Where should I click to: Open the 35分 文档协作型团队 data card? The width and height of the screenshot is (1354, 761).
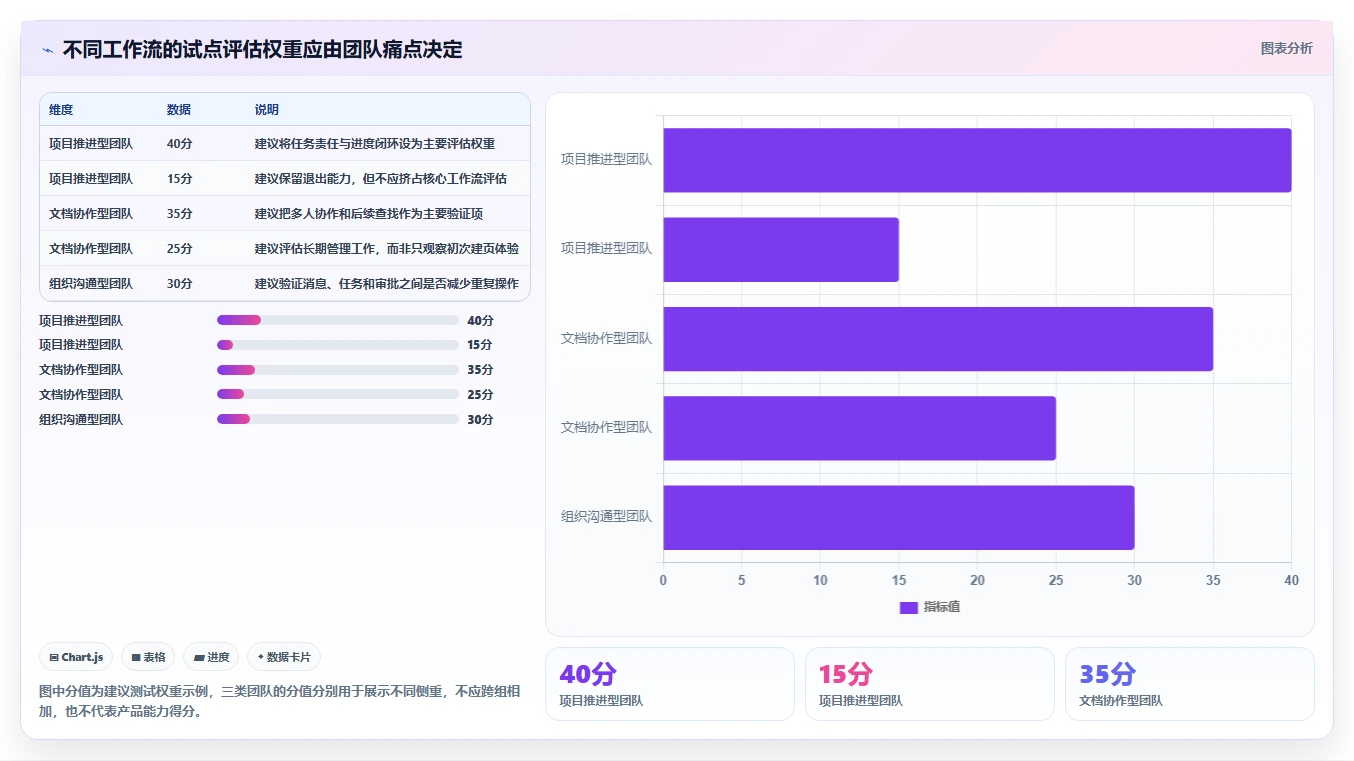point(1190,684)
